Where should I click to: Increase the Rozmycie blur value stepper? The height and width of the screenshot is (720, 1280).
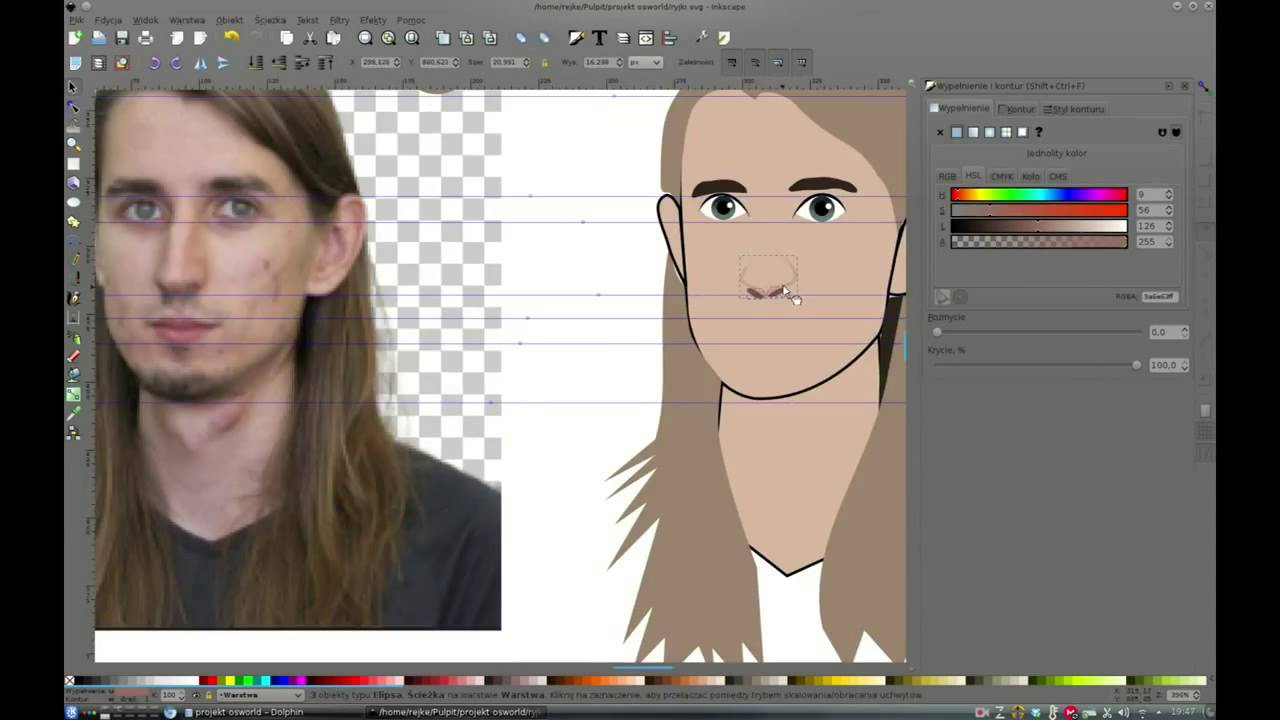1185,329
